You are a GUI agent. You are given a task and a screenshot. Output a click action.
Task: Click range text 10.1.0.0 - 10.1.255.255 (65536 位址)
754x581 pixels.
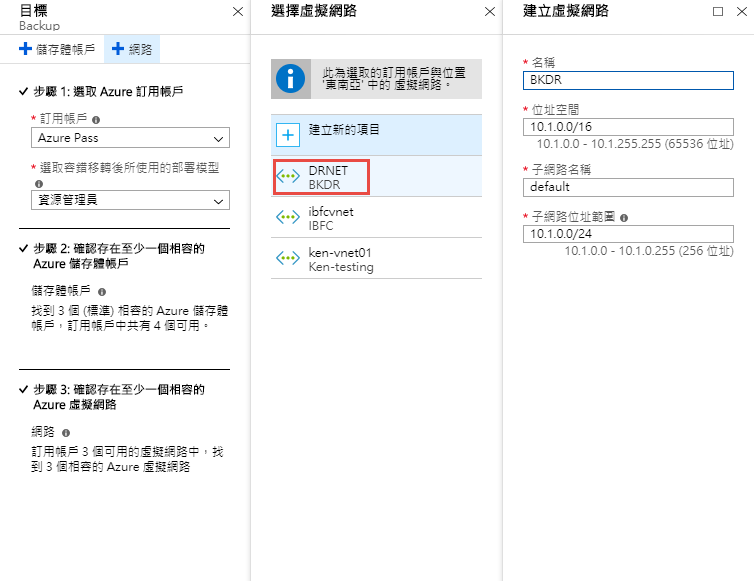click(635, 144)
